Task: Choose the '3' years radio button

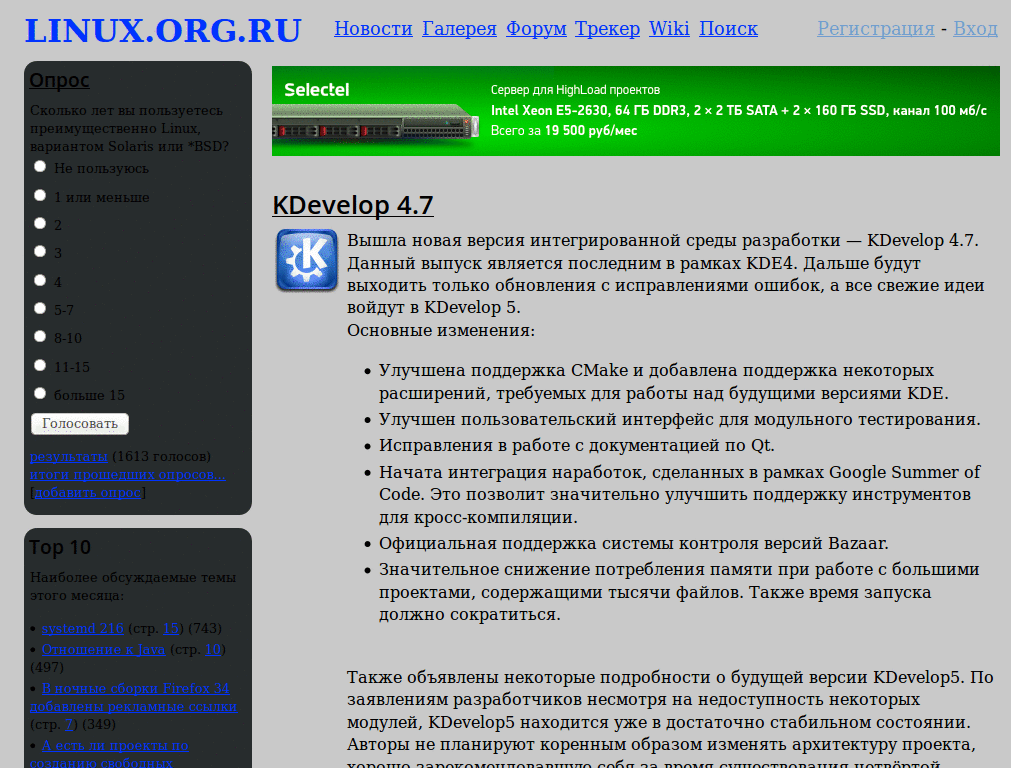Action: pyautogui.click(x=40, y=251)
